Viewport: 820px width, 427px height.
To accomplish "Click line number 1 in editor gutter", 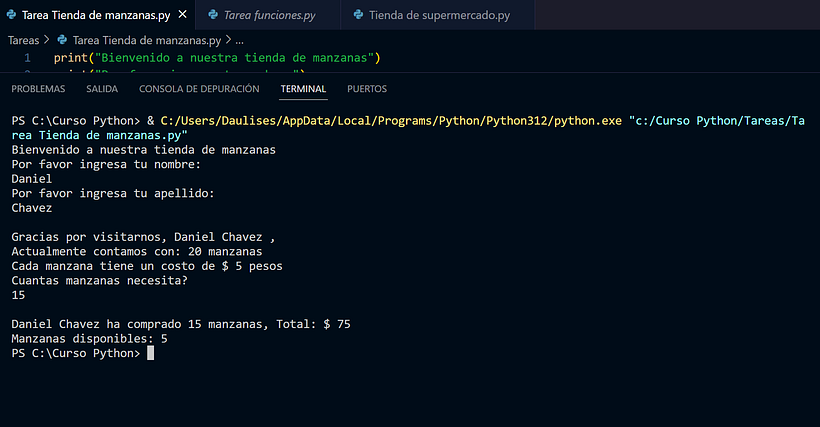I will coord(27,58).
